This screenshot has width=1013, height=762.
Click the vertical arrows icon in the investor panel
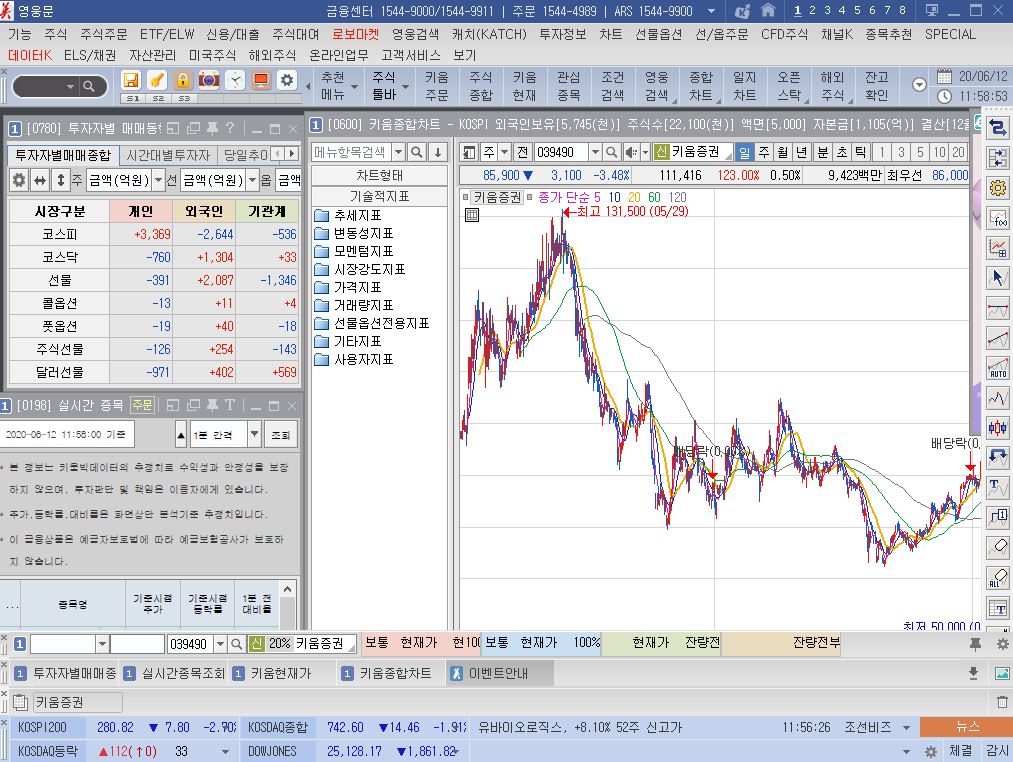tap(61, 180)
